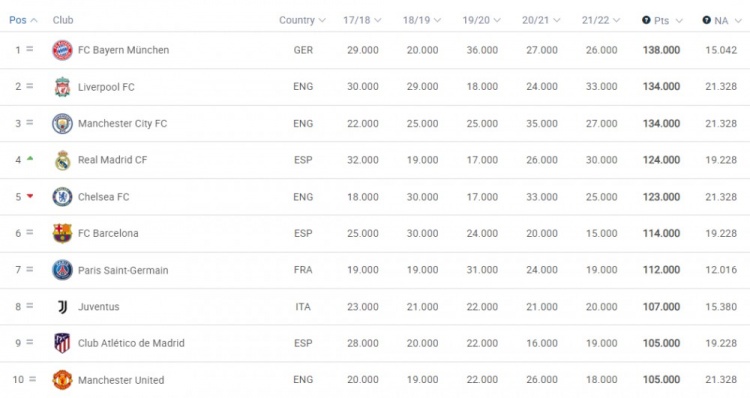
Task: Sort by the 17/18 season column
Action: click(x=362, y=20)
